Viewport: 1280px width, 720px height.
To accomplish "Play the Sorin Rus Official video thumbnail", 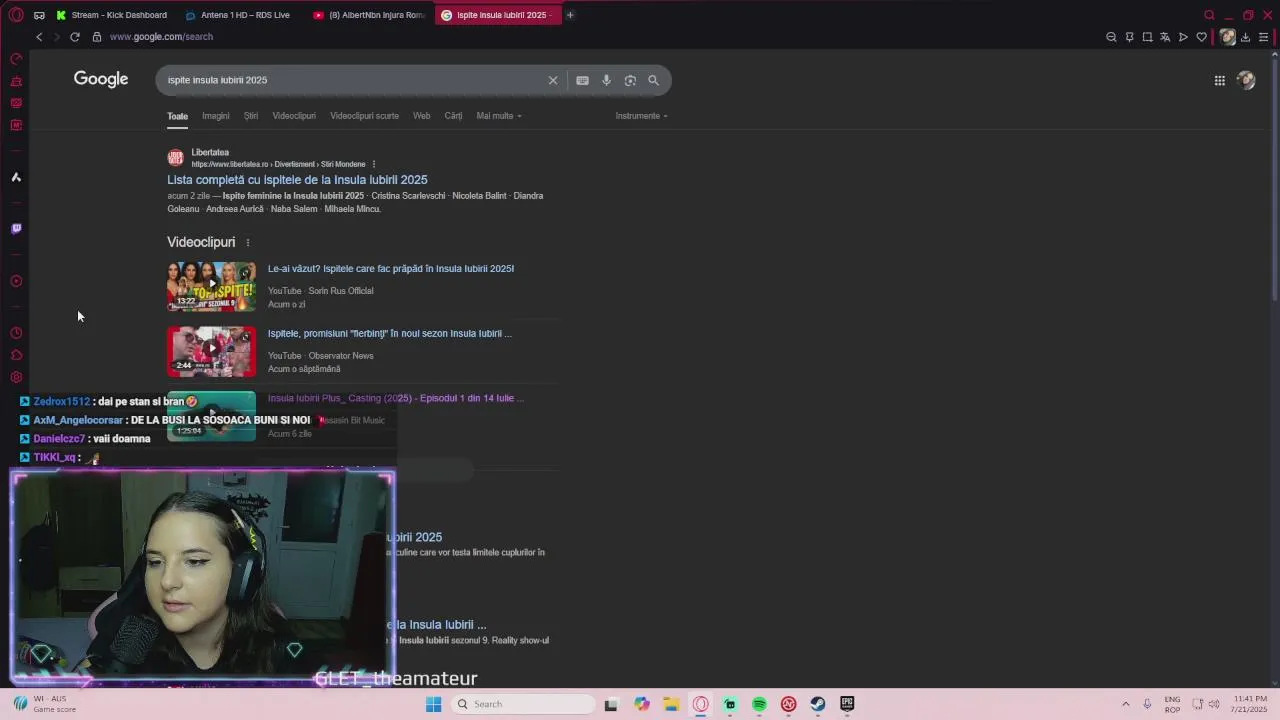I will tap(211, 286).
